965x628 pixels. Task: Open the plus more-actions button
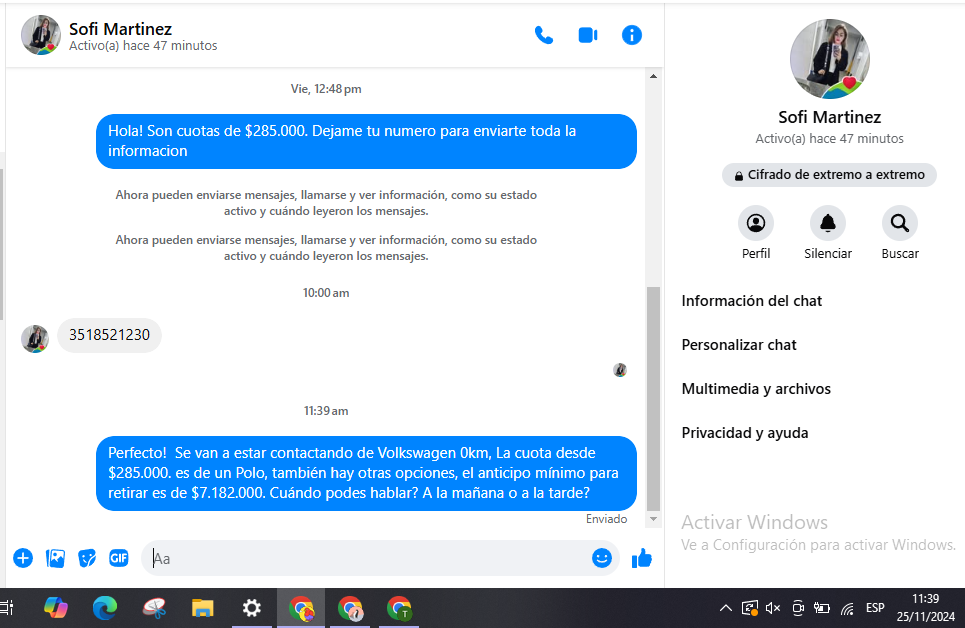(23, 558)
